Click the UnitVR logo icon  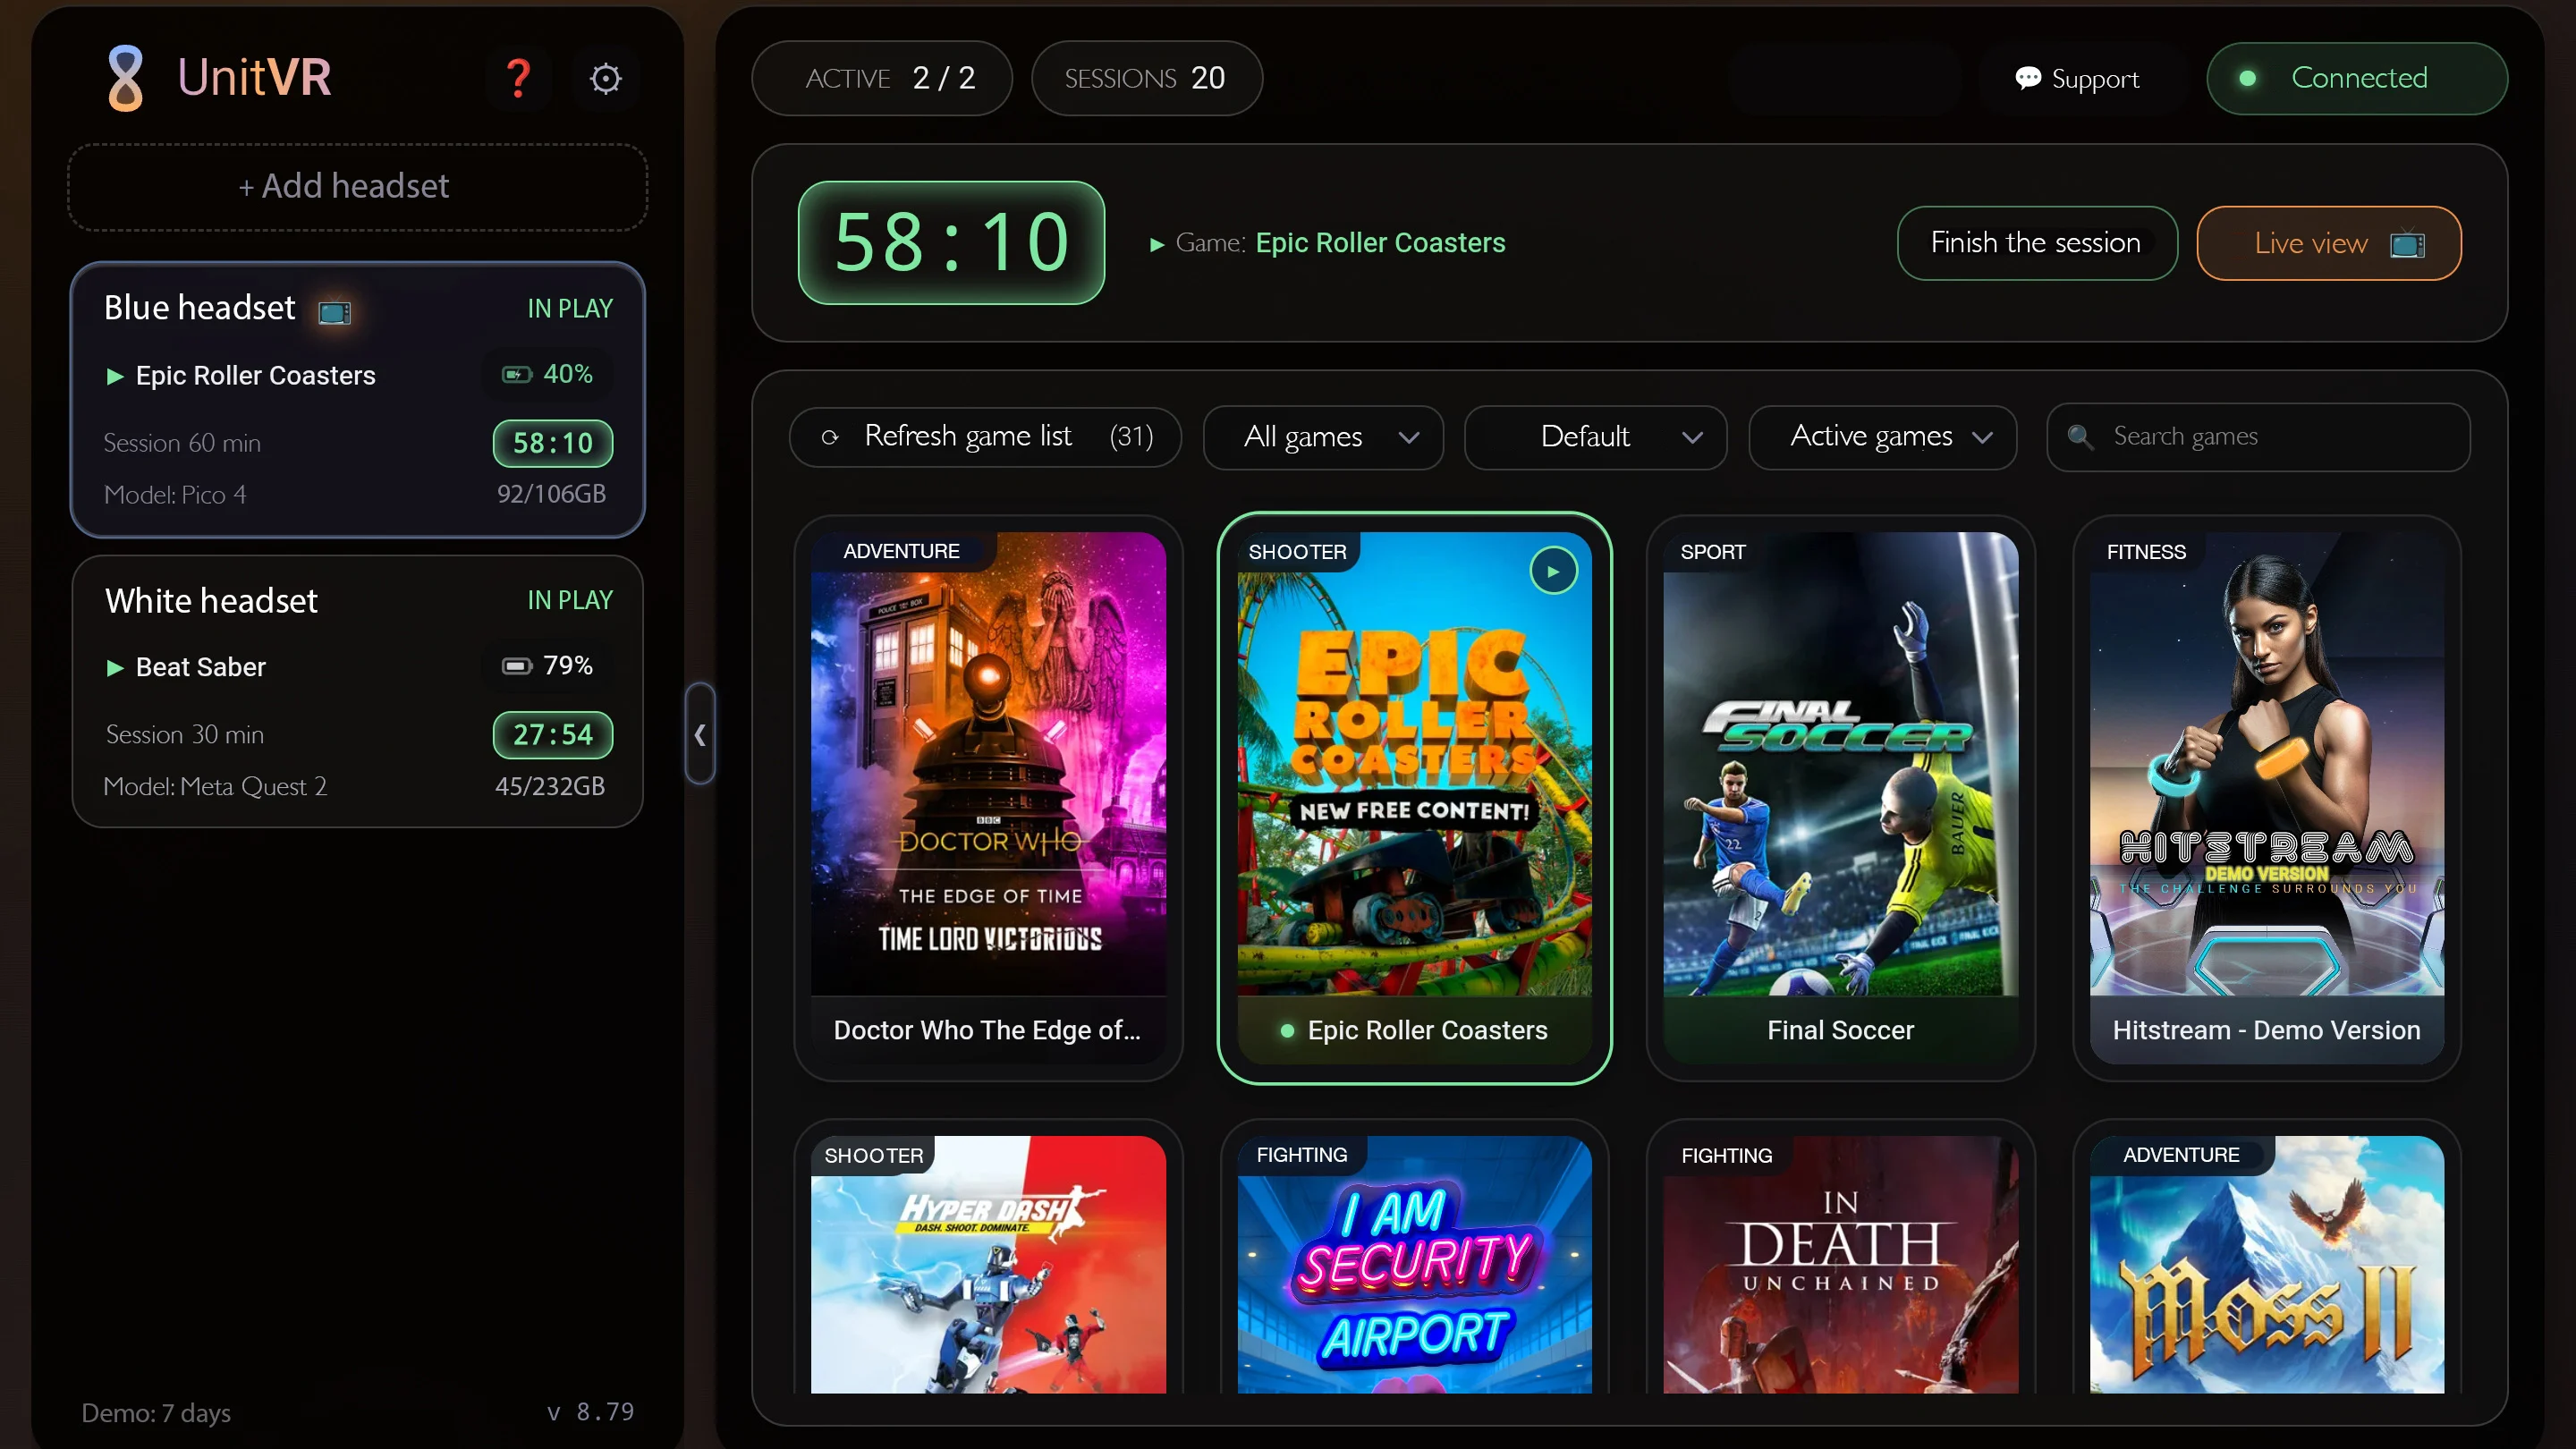(x=125, y=78)
